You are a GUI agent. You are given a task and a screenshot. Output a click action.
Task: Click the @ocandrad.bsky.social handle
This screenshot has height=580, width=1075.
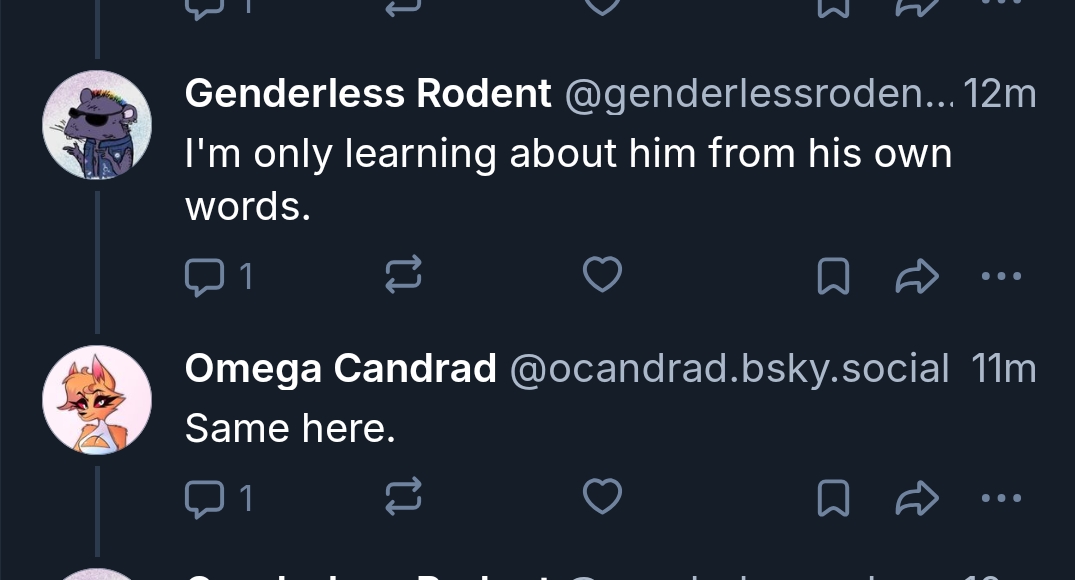point(729,369)
